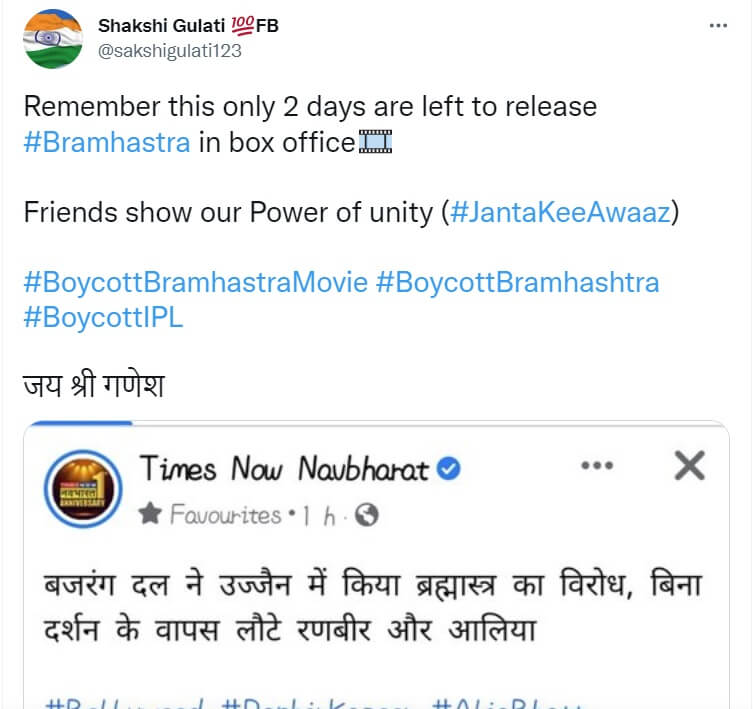Click the Times Now Navbharat page logo

[x=84, y=489]
